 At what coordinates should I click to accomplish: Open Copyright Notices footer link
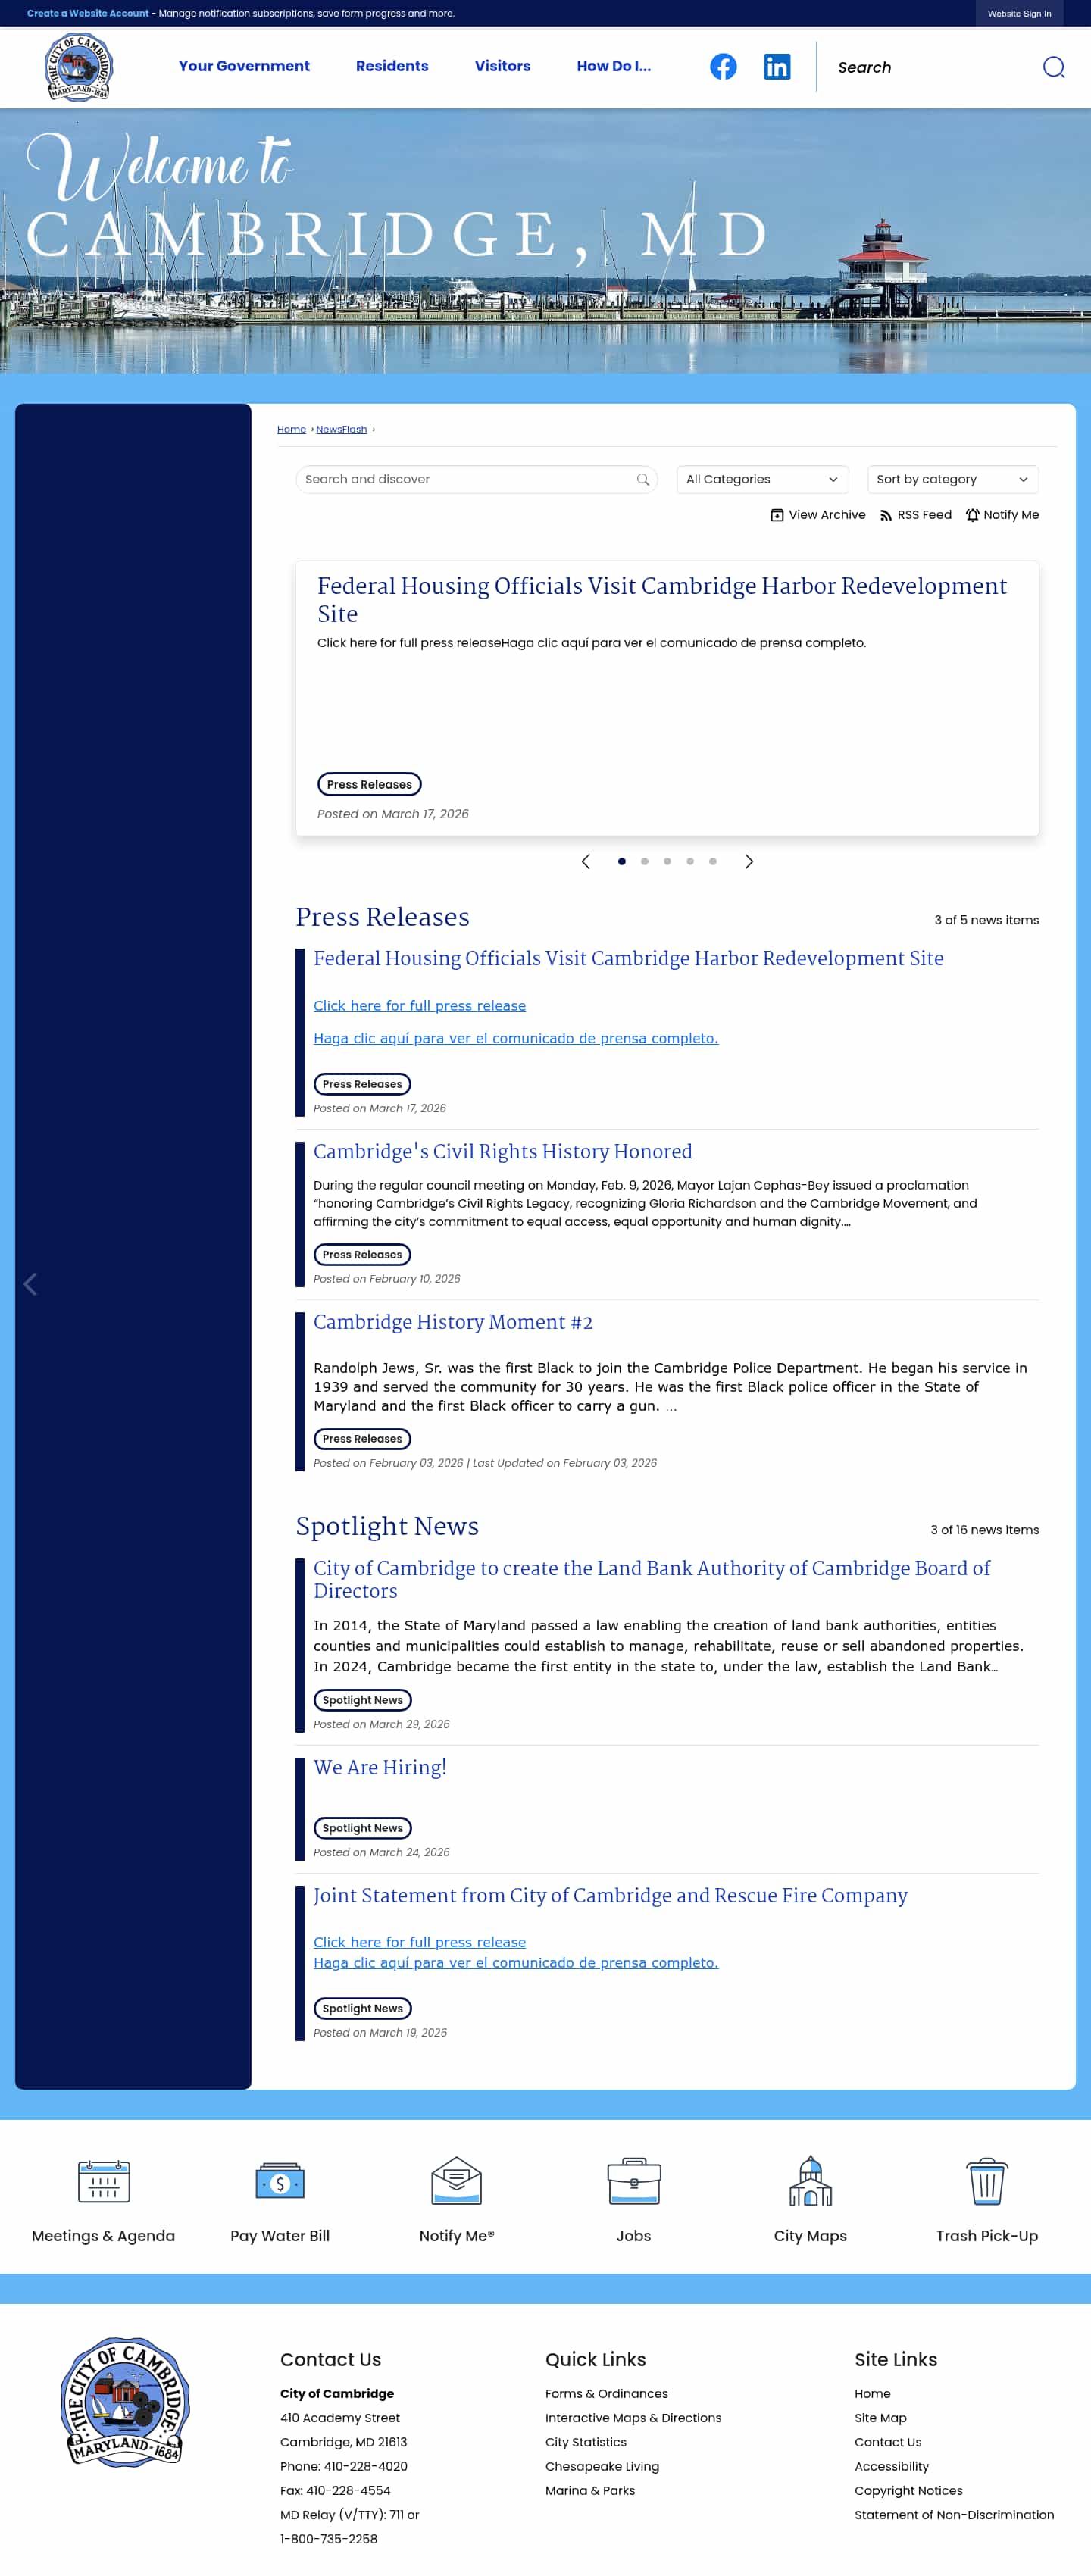coord(908,2490)
